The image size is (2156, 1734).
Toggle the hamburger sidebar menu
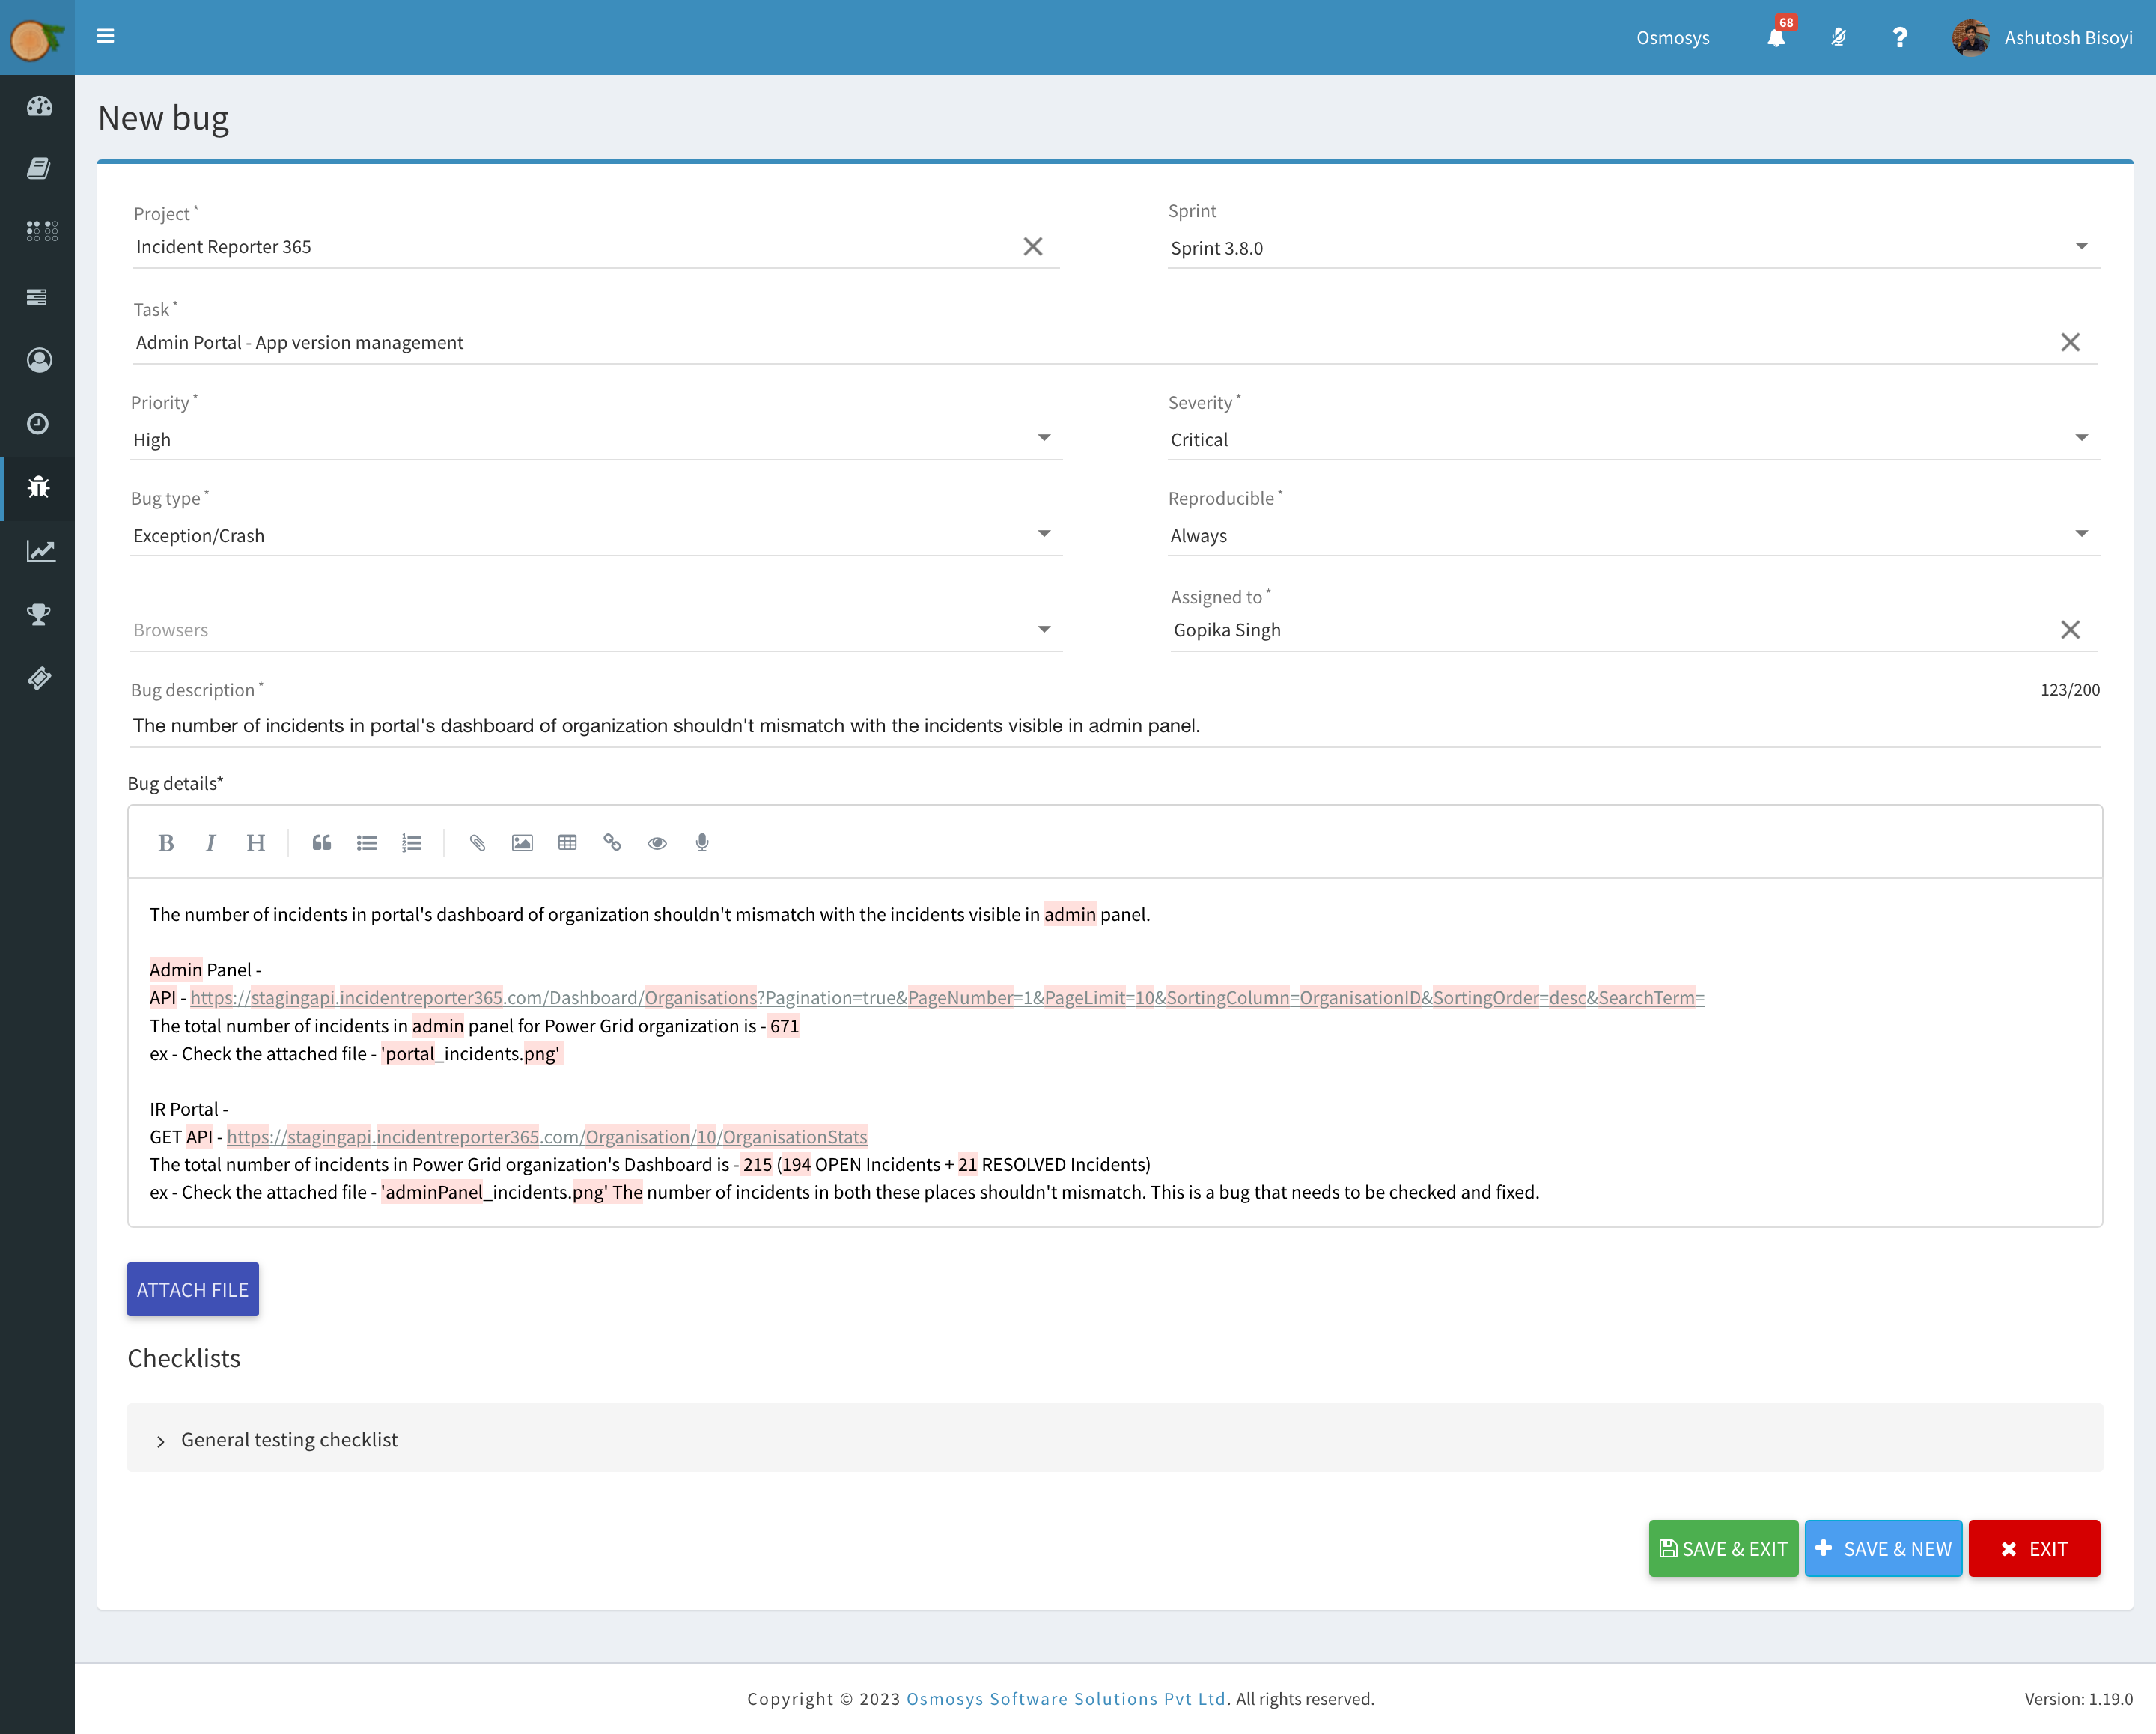point(105,36)
